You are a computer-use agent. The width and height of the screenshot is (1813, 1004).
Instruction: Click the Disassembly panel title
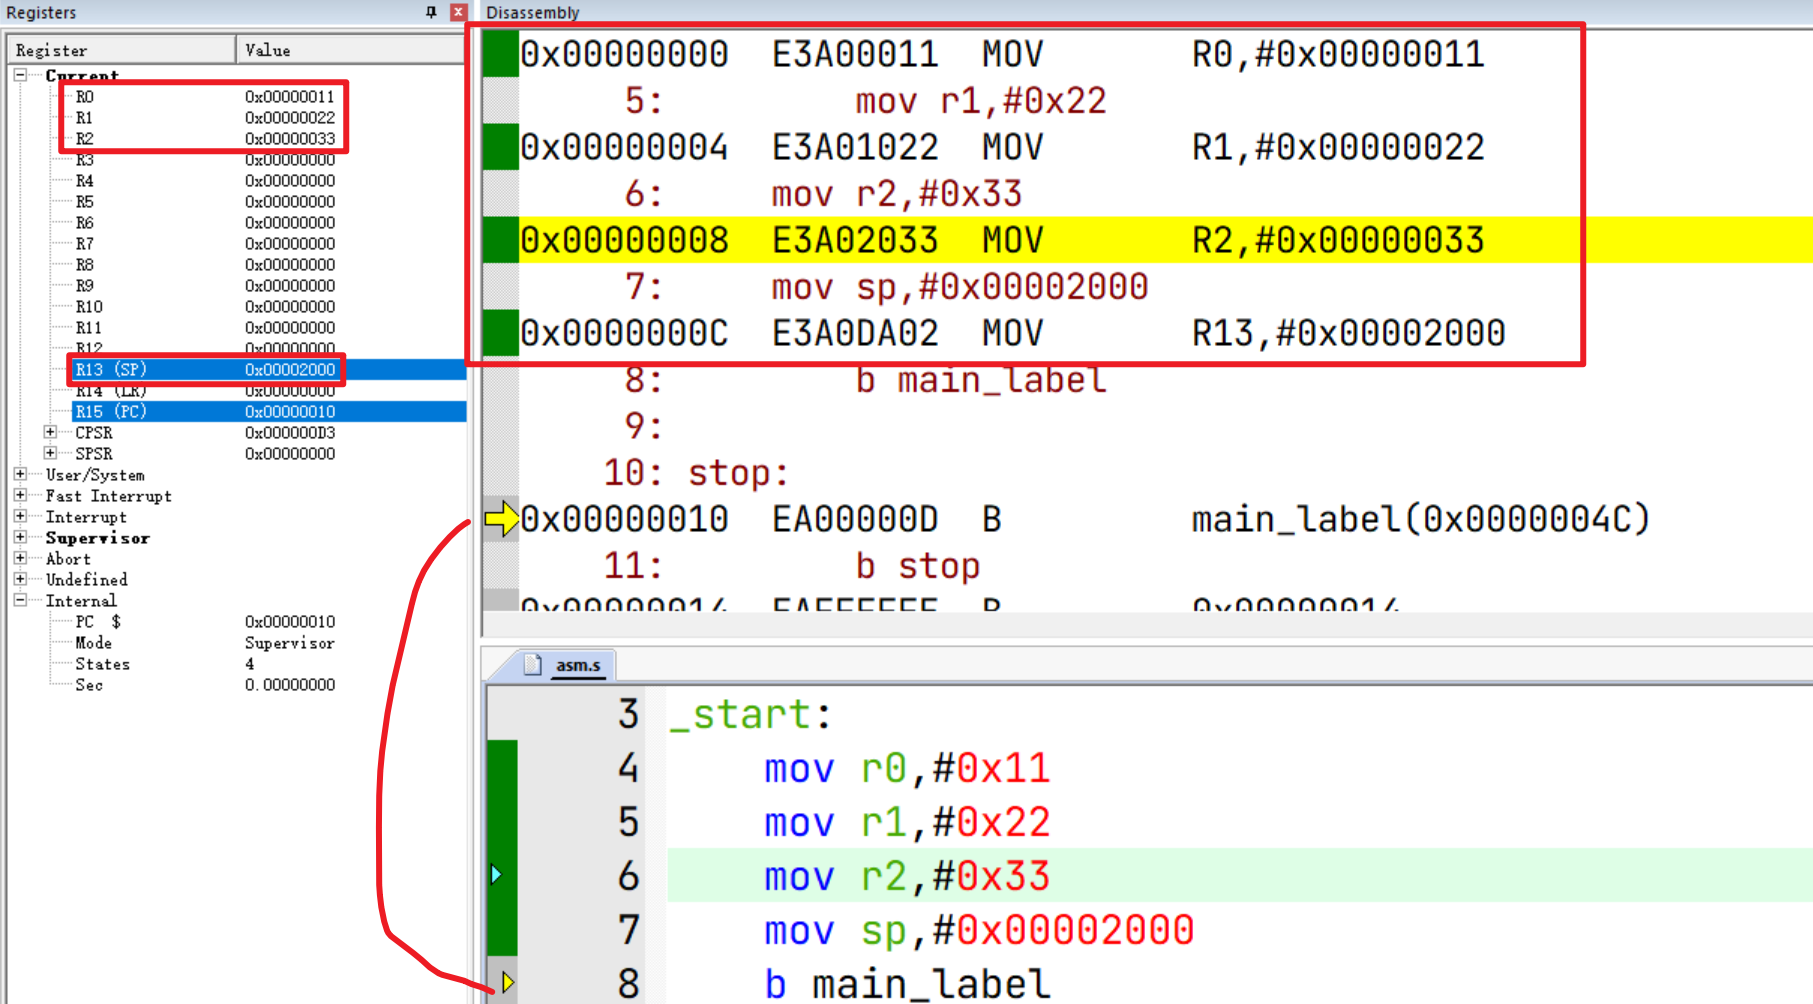[x=533, y=12]
